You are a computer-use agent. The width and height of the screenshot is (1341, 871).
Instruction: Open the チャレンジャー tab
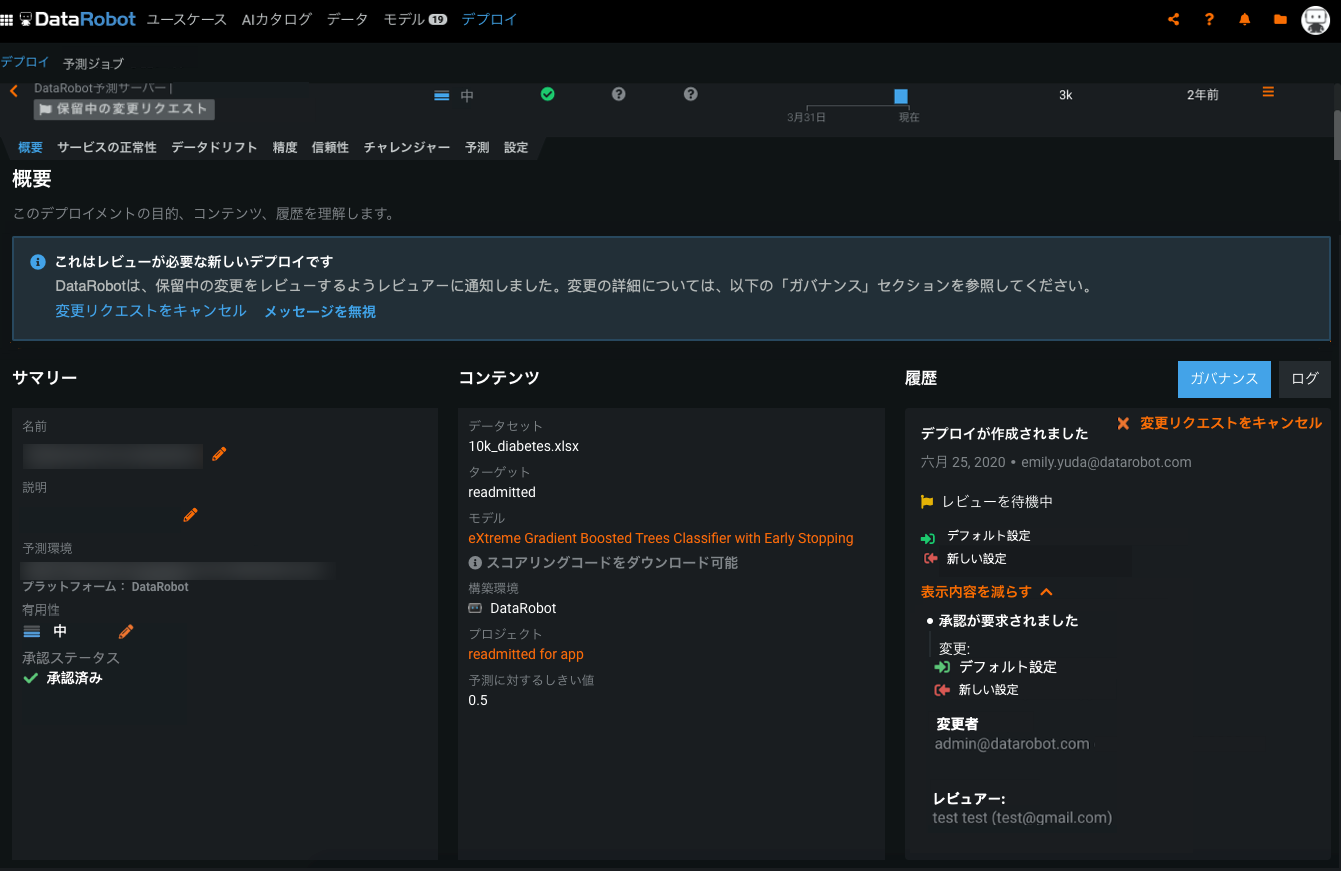coord(406,148)
